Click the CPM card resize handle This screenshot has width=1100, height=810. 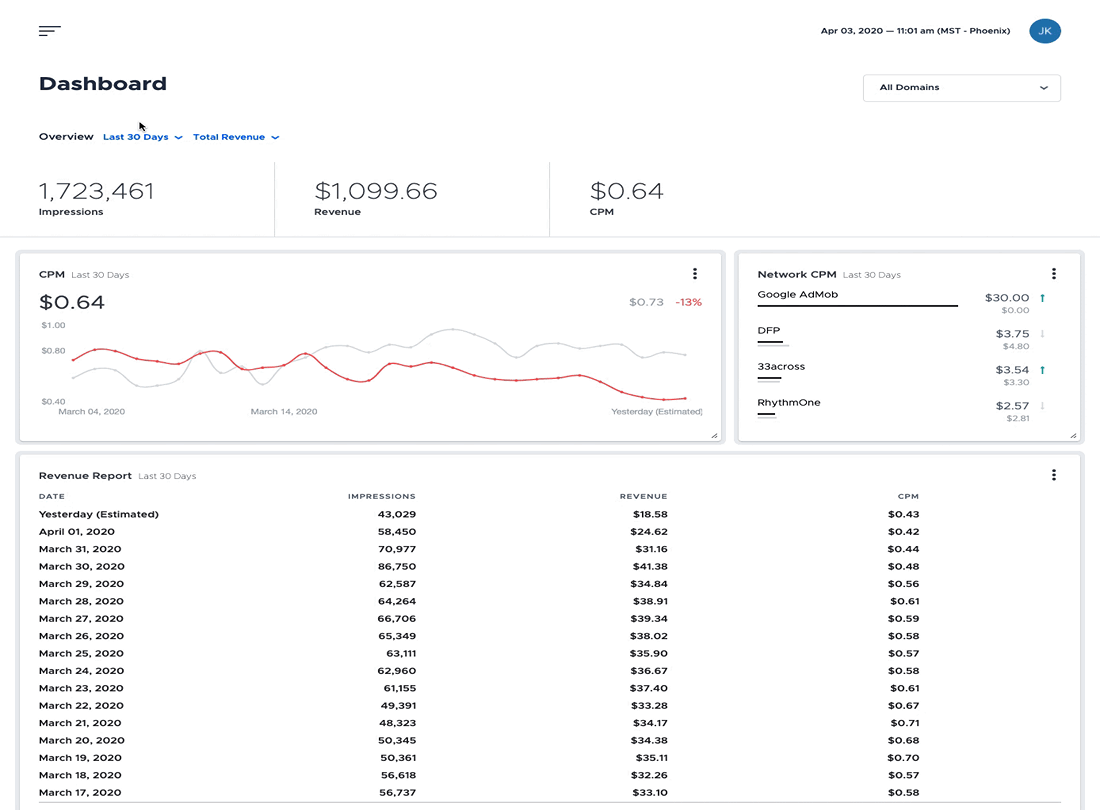(714, 436)
